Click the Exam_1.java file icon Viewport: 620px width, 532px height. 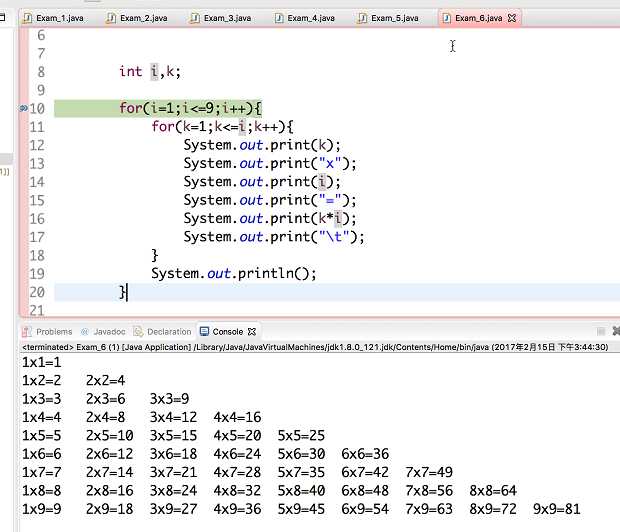pos(27,18)
